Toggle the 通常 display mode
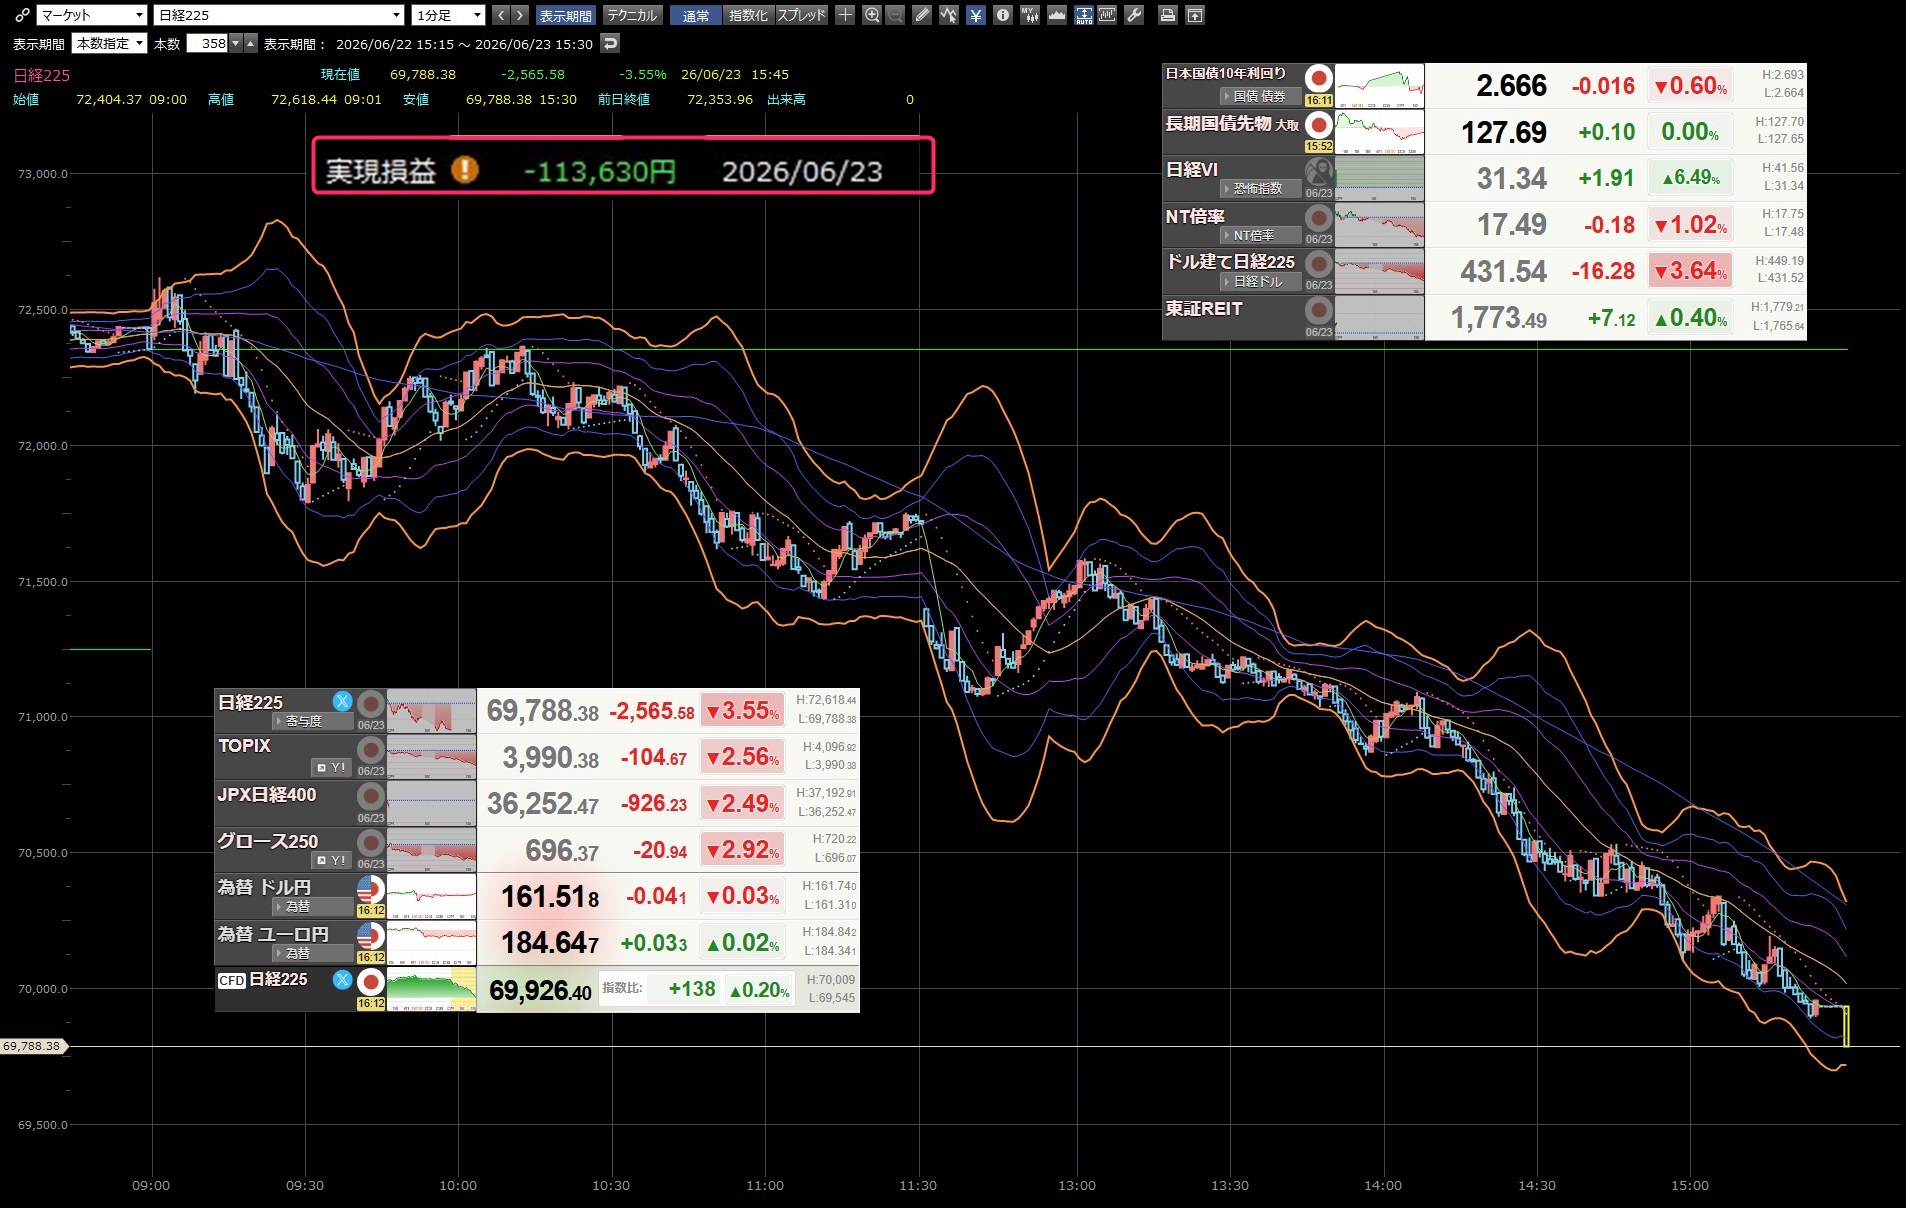 coord(696,15)
